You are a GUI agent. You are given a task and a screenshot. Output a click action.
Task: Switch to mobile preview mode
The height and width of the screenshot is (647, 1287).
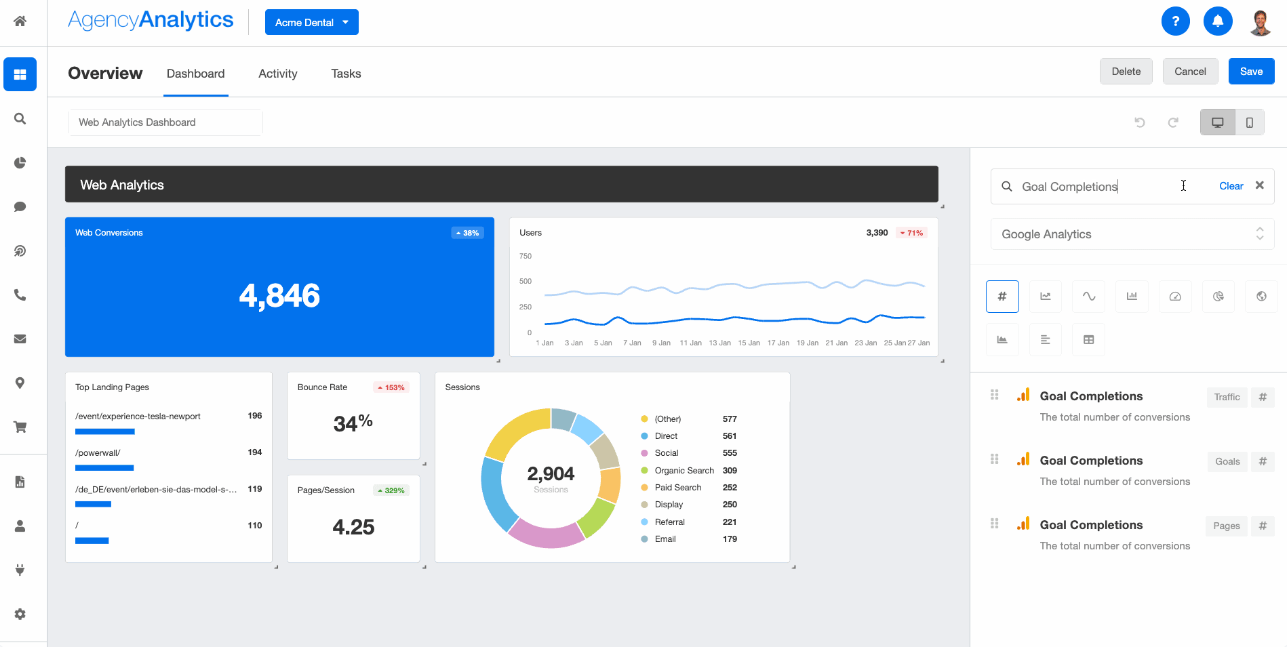[1250, 121]
